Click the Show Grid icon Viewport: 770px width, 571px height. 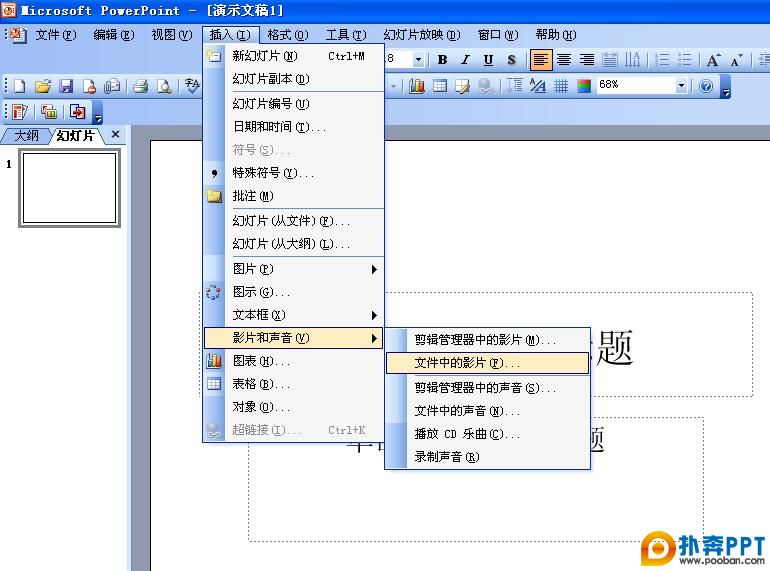pos(561,86)
